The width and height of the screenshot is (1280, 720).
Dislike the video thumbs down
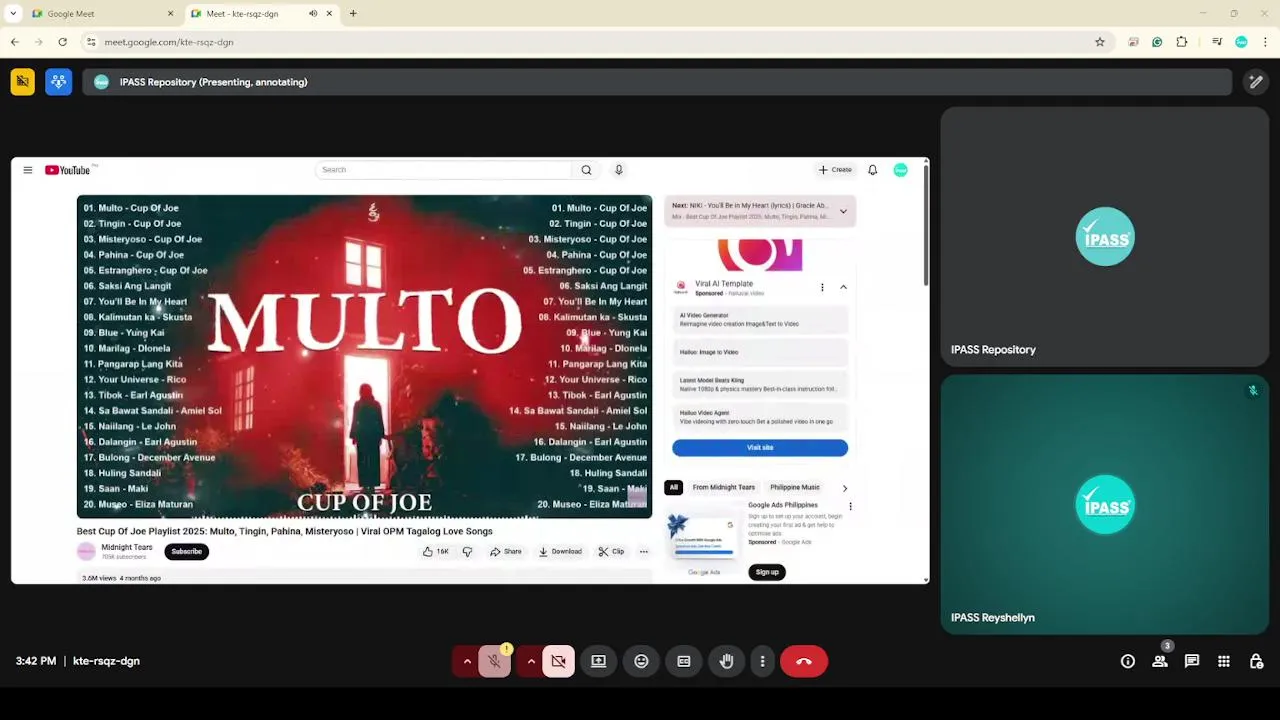pyautogui.click(x=467, y=552)
